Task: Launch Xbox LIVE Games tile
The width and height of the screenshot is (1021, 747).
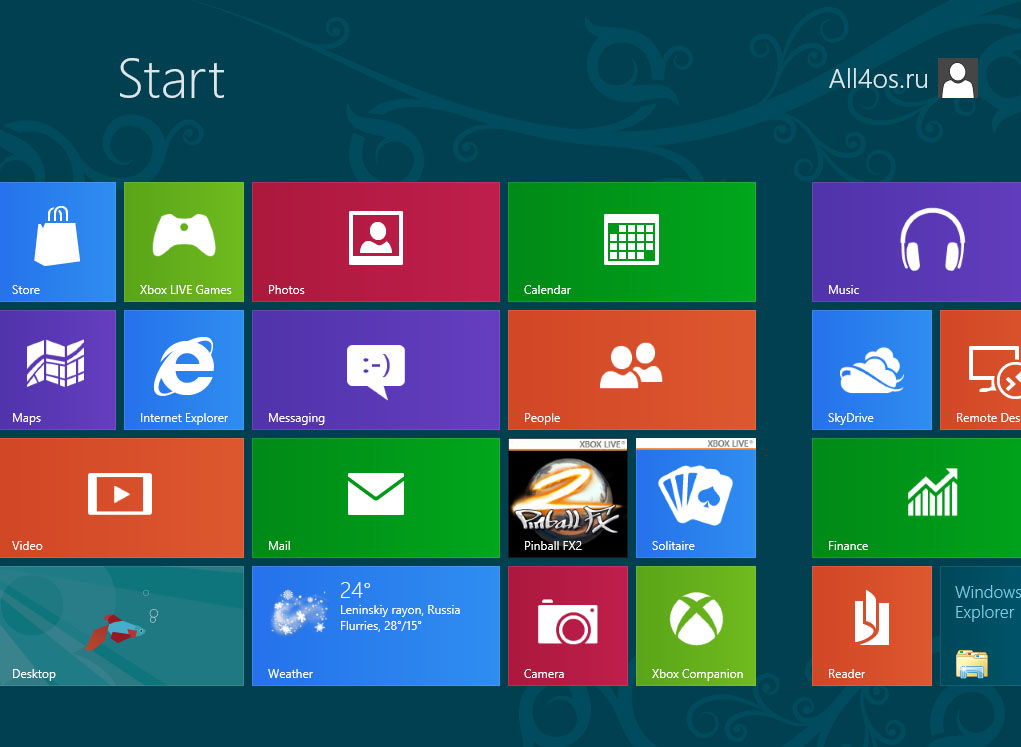Action: [184, 242]
